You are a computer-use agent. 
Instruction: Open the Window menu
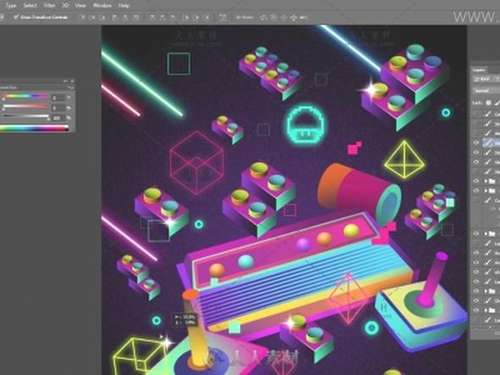102,6
